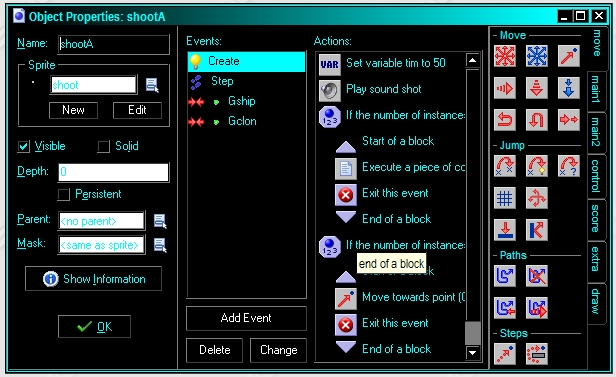The height and width of the screenshot is (377, 616).
Task: Toggle the Solid checkbox
Action: (x=103, y=146)
